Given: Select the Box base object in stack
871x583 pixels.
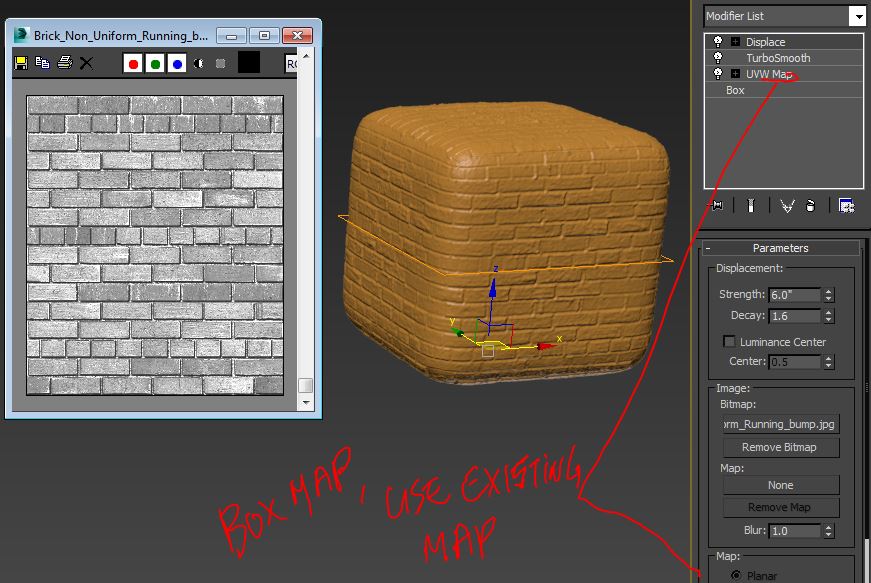Looking at the screenshot, I should tap(735, 91).
